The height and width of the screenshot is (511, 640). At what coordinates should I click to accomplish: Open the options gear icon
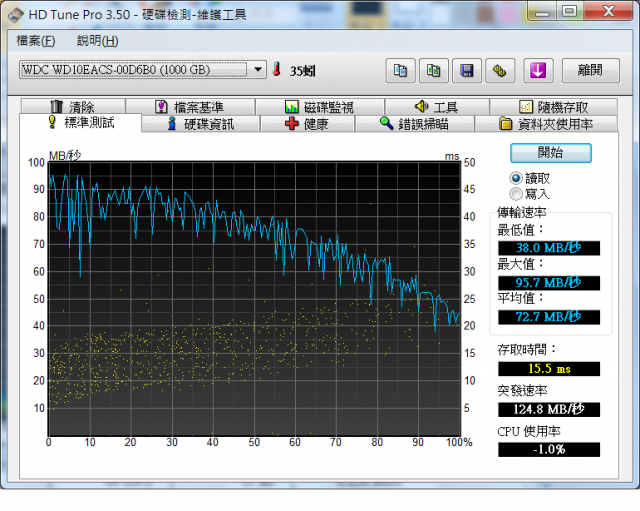point(500,71)
